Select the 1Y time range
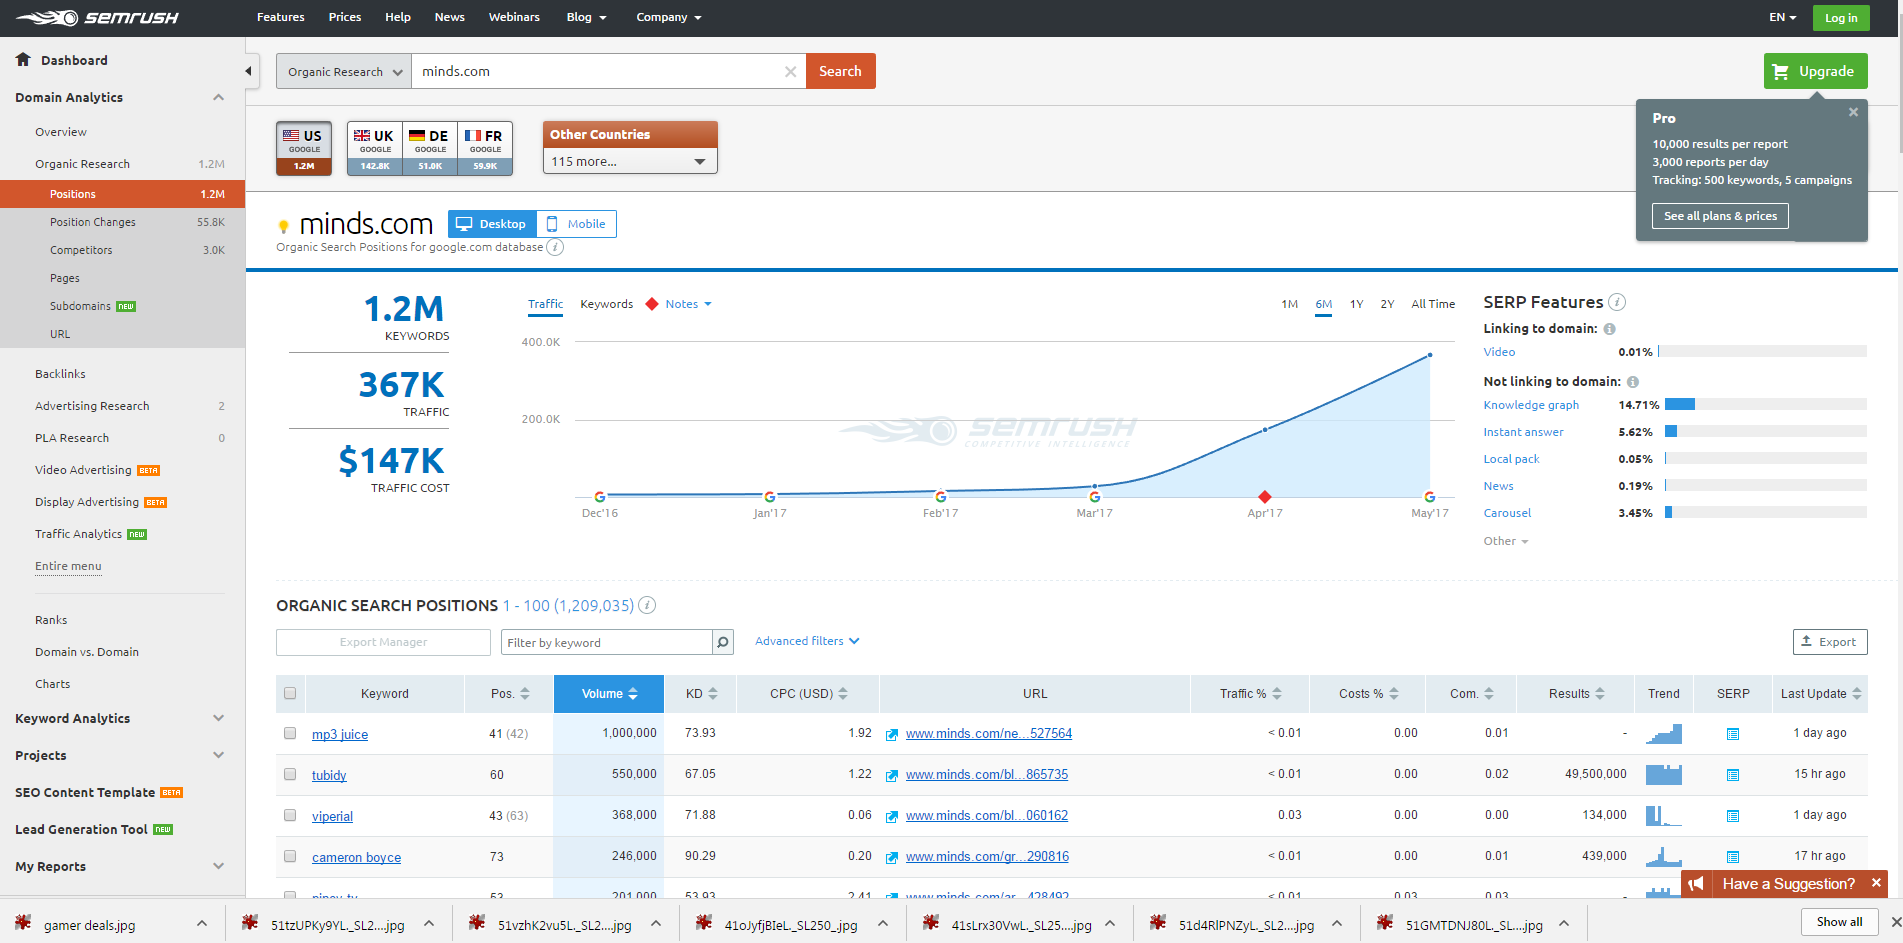The height and width of the screenshot is (943, 1903). pos(1357,304)
